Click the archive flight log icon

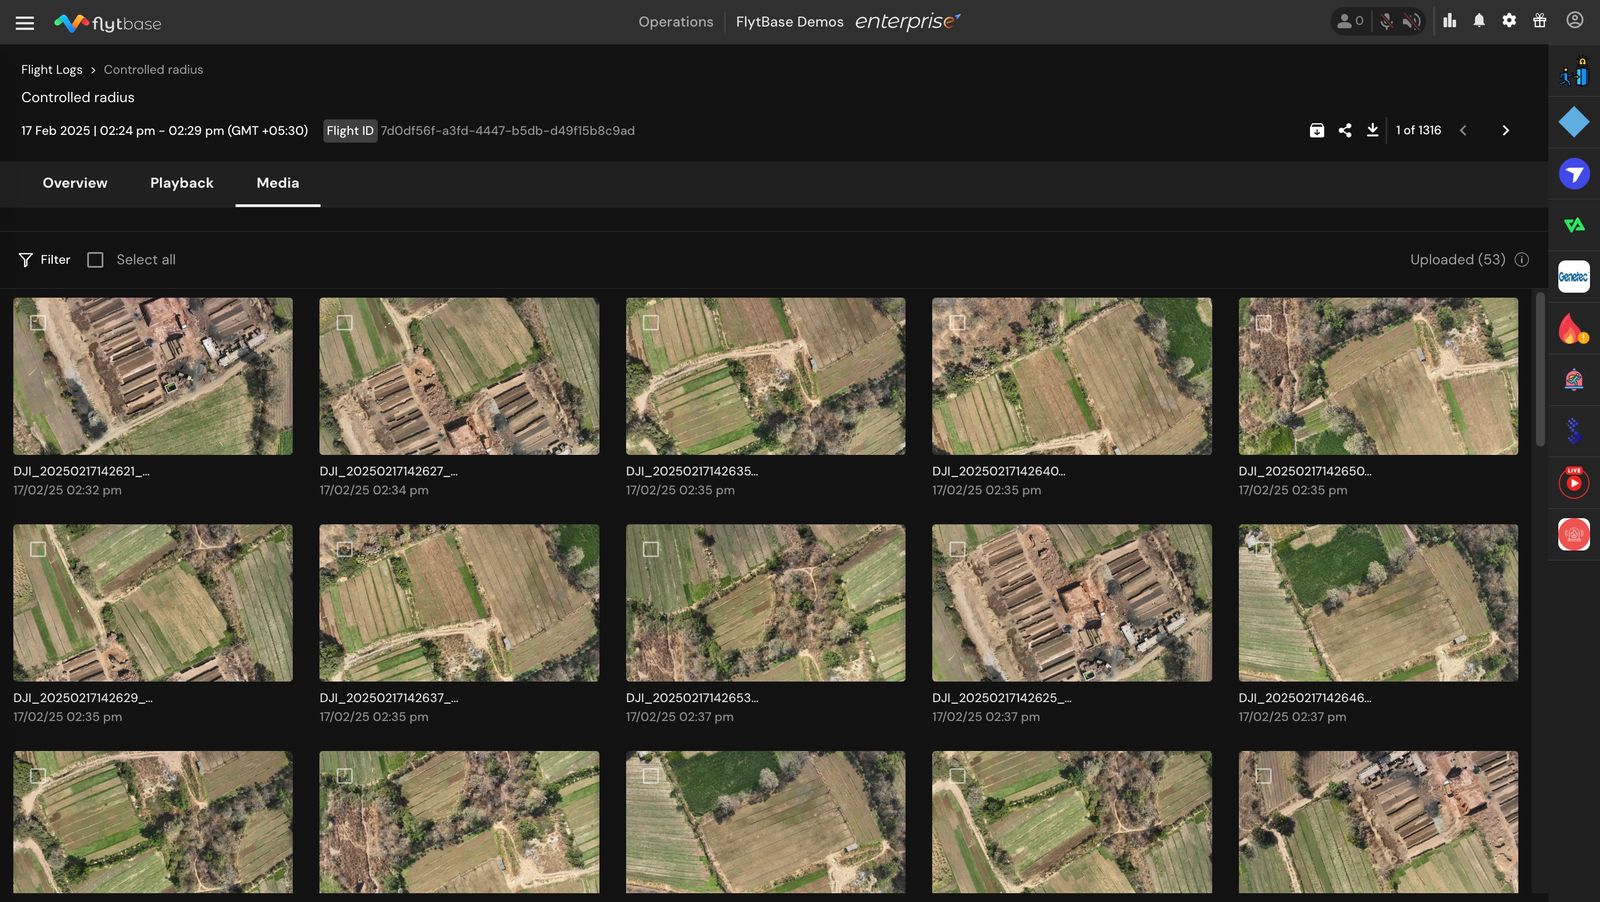tap(1317, 130)
